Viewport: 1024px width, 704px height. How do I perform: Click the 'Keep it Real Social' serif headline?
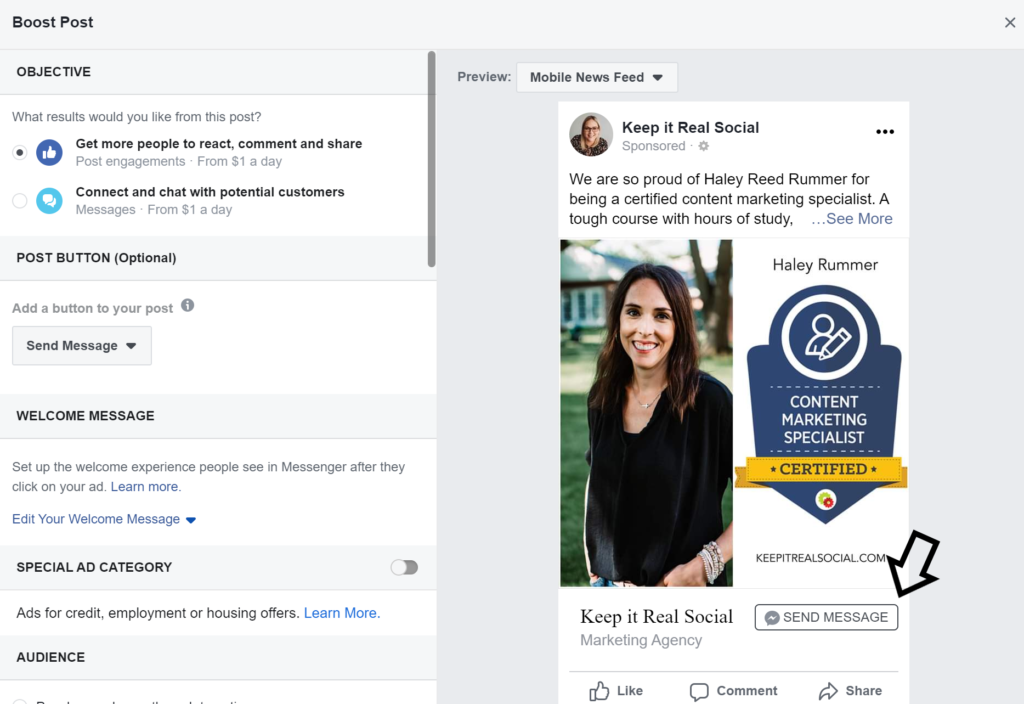[656, 616]
